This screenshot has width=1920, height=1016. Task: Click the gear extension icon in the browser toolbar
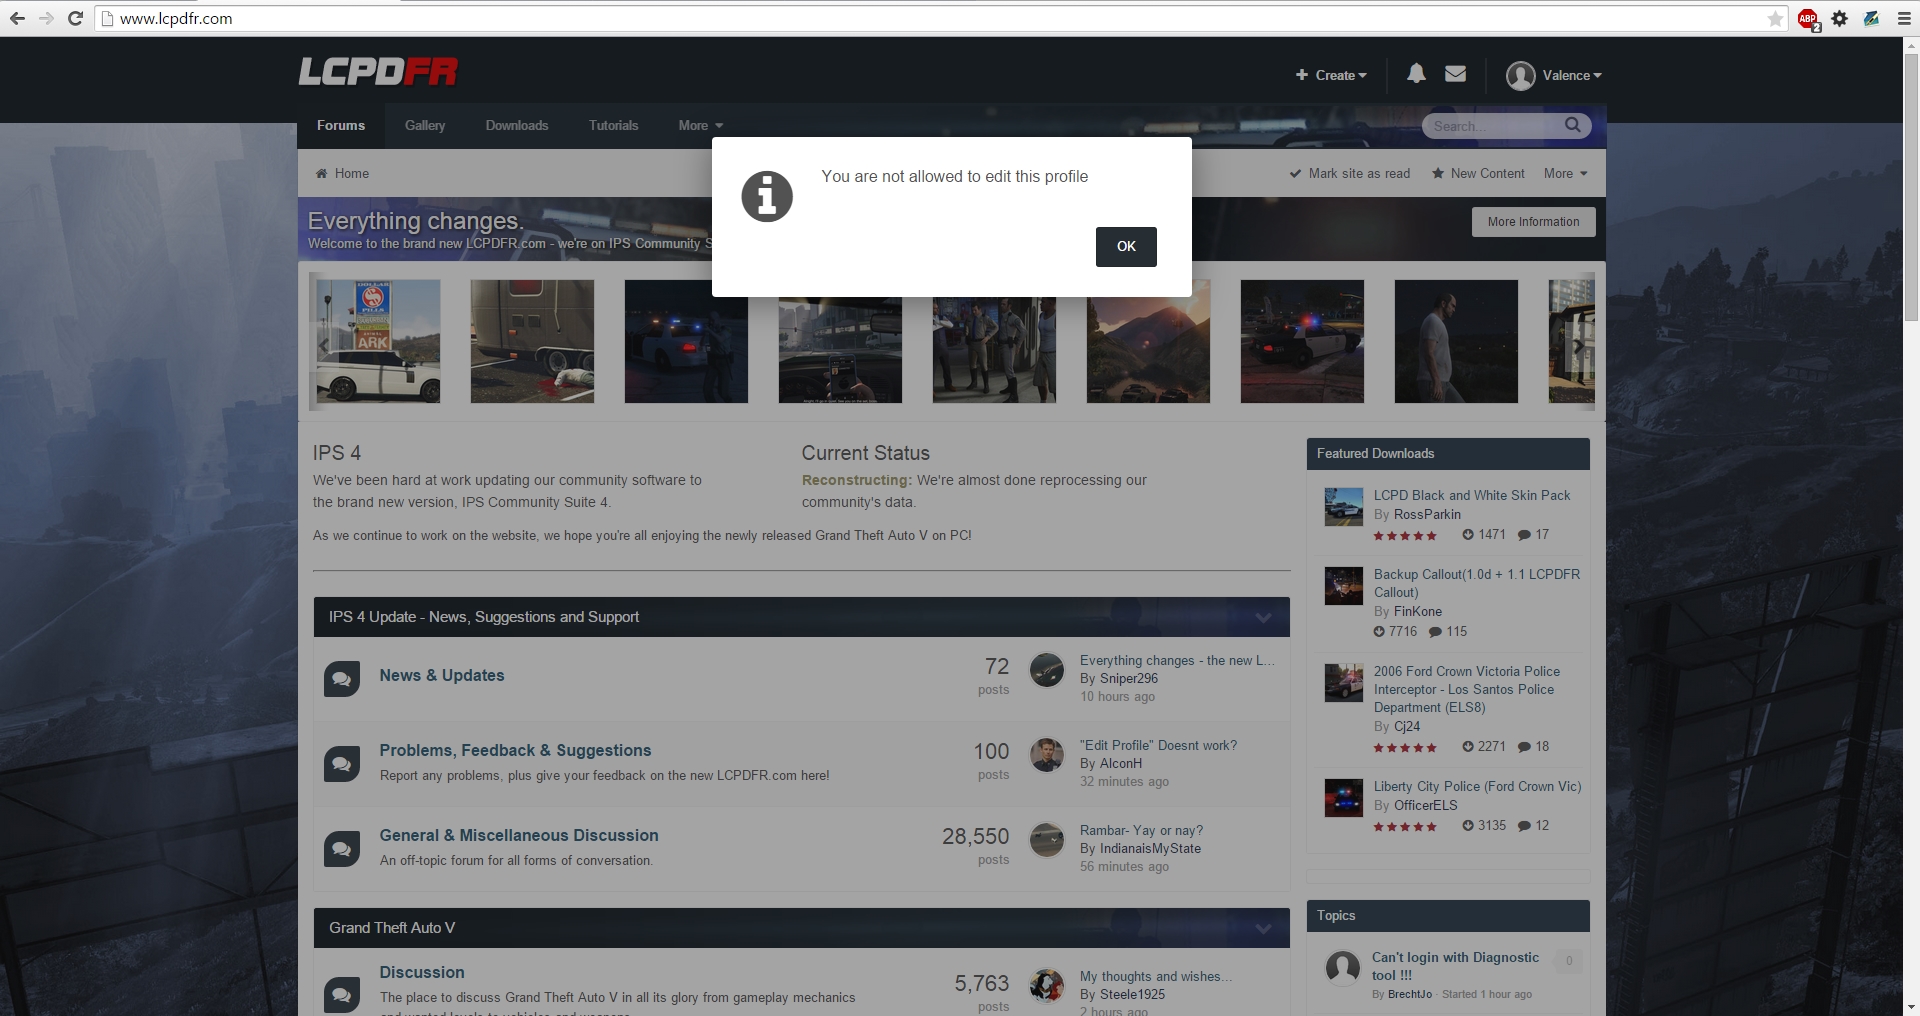(1840, 18)
